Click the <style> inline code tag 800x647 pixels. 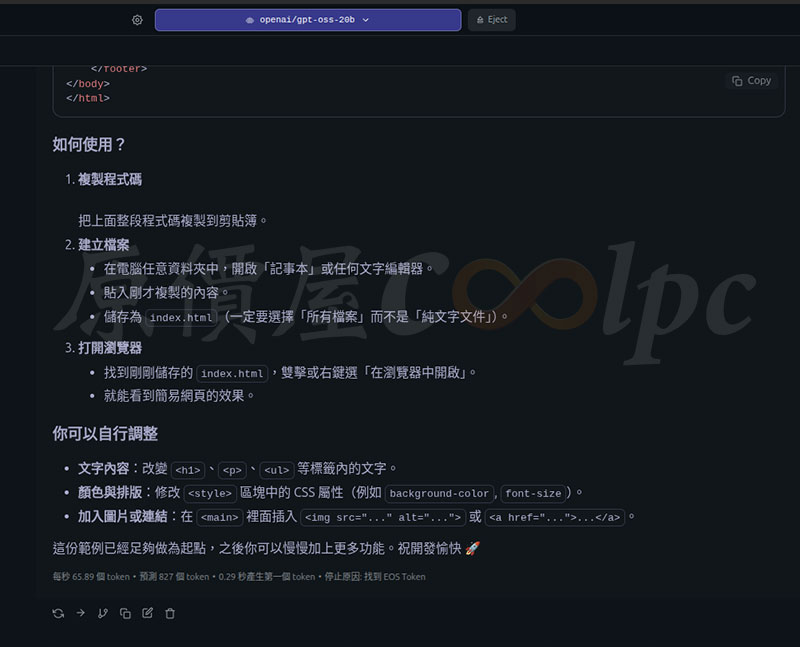tap(210, 494)
